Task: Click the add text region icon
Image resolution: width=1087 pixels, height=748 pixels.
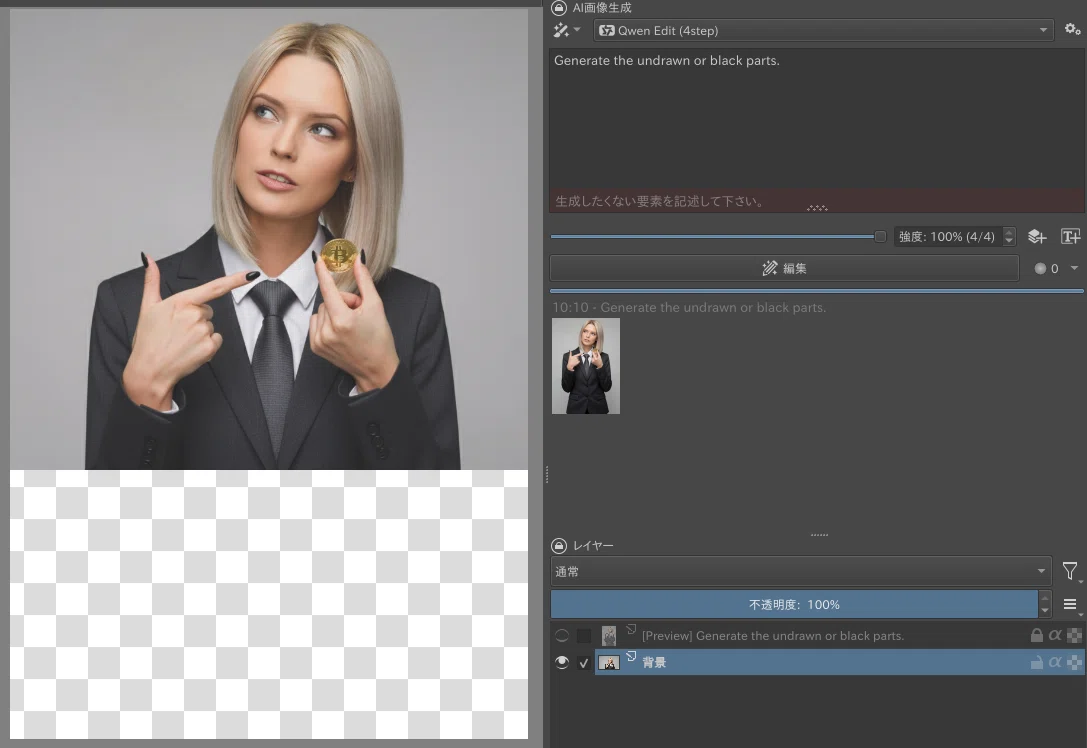Action: 1070,236
